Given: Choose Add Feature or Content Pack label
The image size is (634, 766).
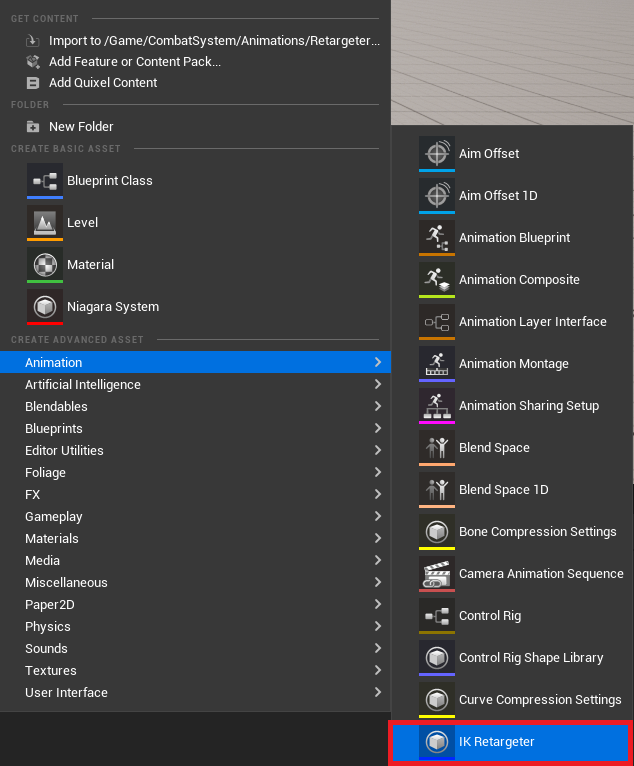Looking at the screenshot, I should (135, 62).
